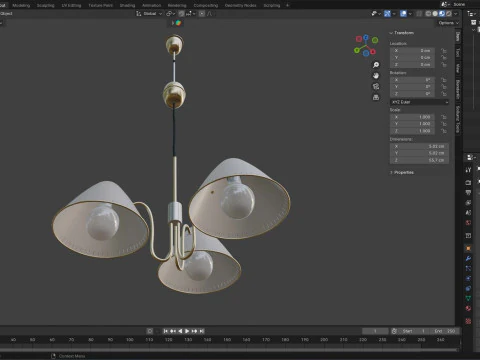Viewport: 480px width, 360px height.
Task: Click the red X axis ball on navigation gizmo
Action: [373, 52]
